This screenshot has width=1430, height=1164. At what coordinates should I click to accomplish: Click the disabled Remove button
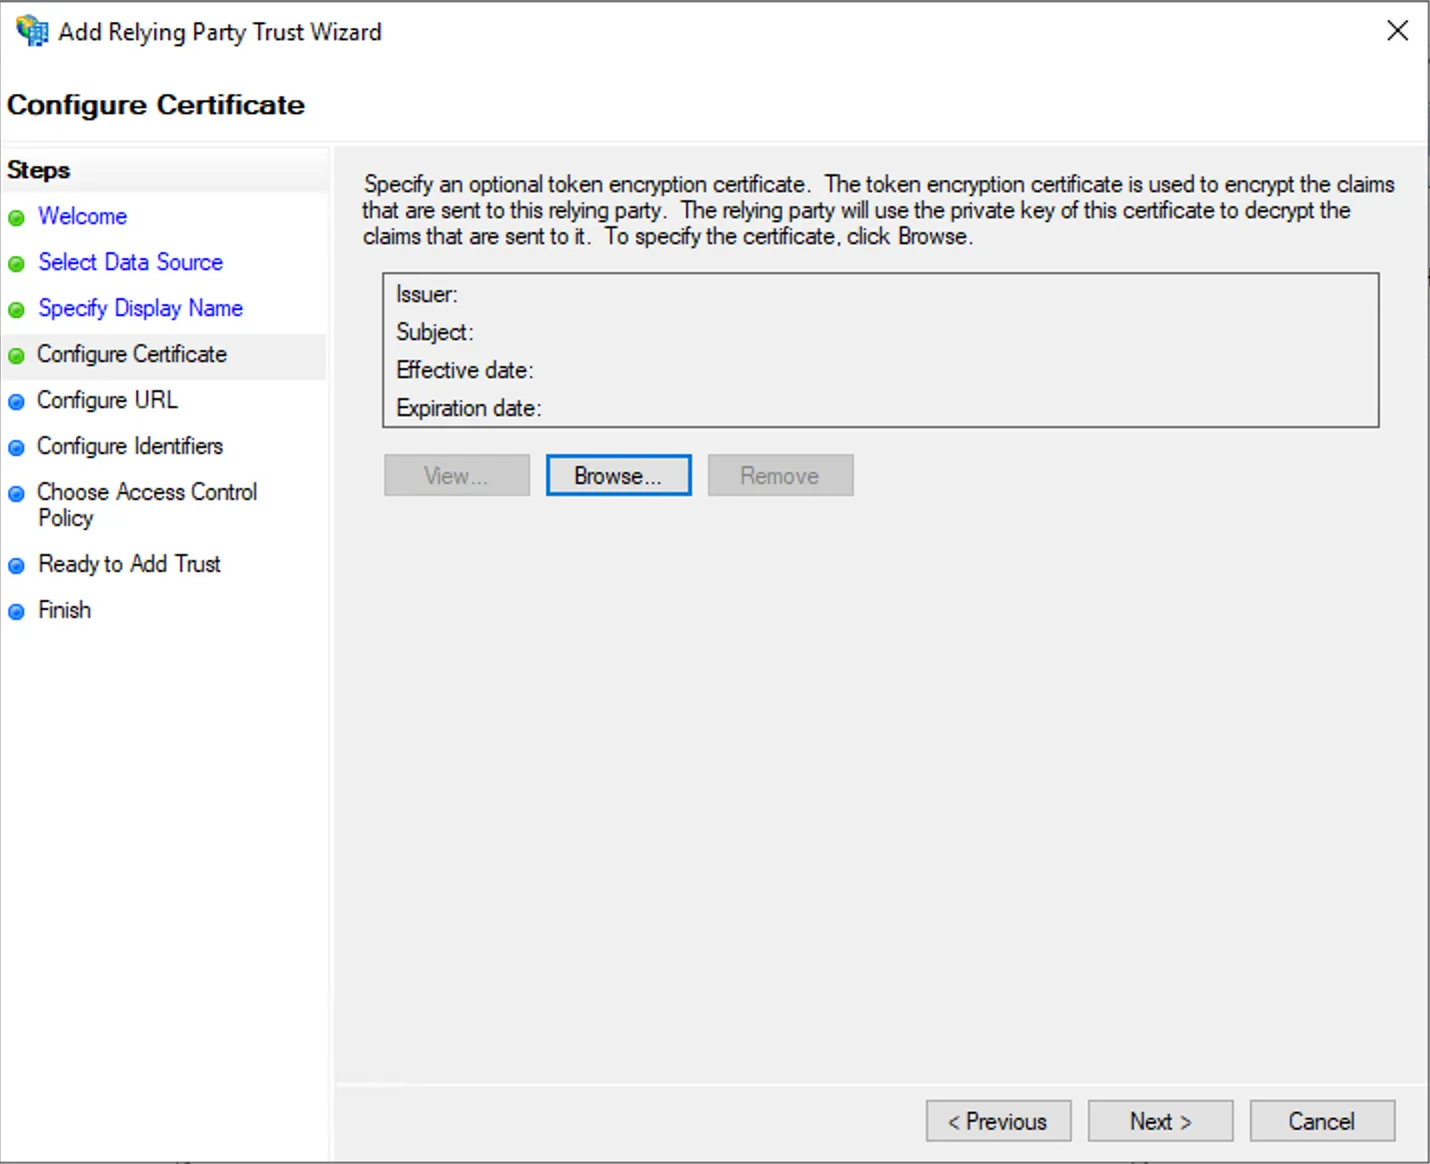point(780,475)
